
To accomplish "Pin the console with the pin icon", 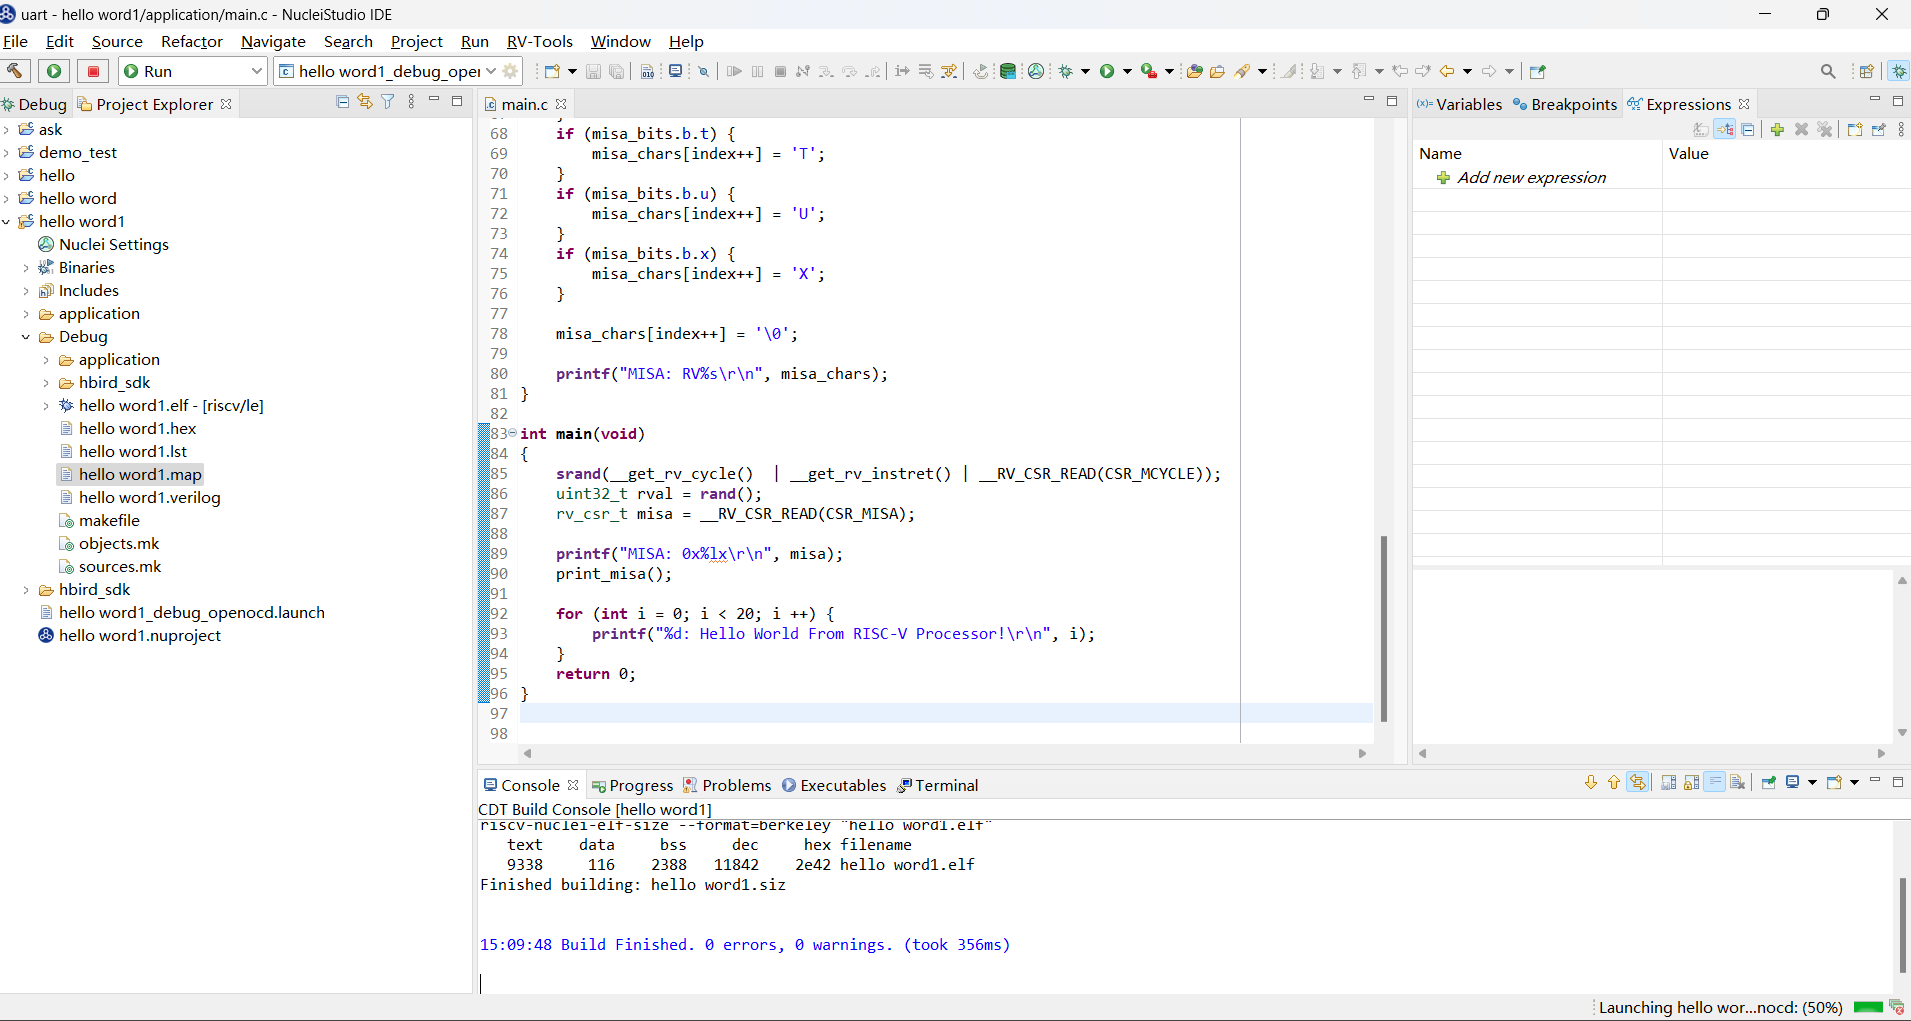I will [x=1768, y=783].
